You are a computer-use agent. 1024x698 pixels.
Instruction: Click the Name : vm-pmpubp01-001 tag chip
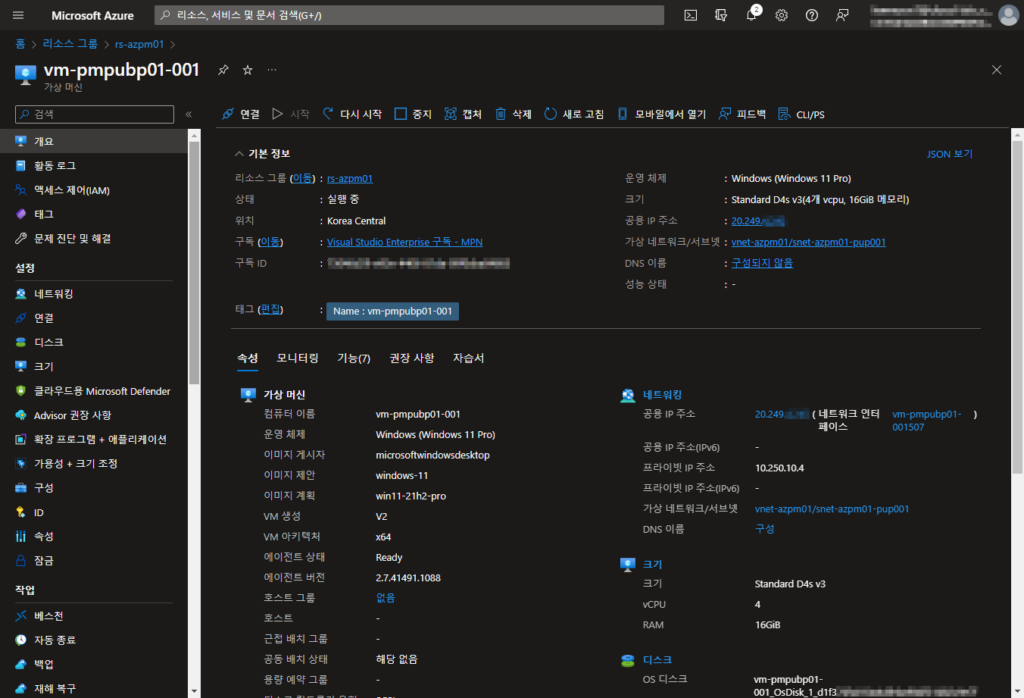point(392,311)
